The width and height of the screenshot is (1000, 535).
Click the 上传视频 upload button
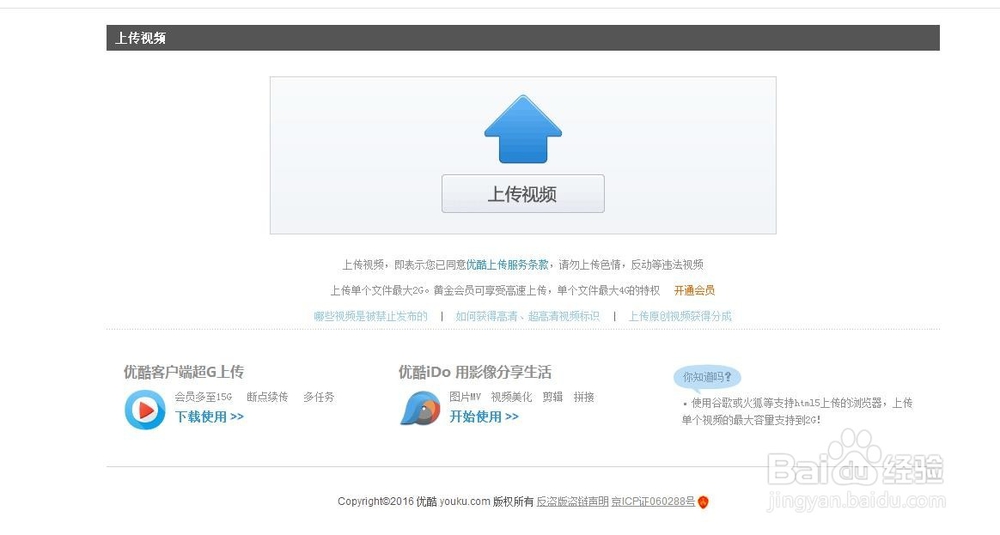coord(523,194)
